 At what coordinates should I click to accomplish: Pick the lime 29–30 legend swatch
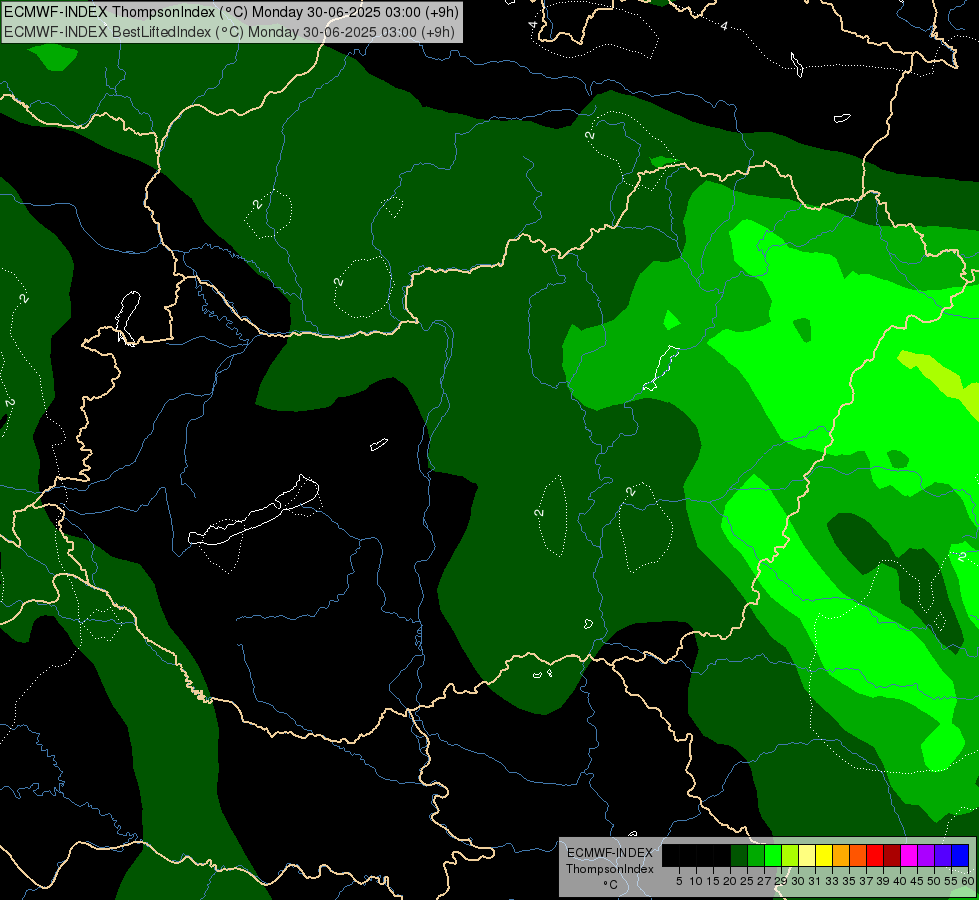790,855
